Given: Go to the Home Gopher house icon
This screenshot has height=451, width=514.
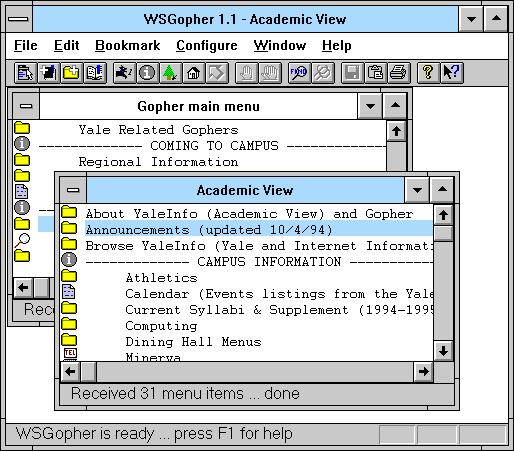Looking at the screenshot, I should pos(194,72).
